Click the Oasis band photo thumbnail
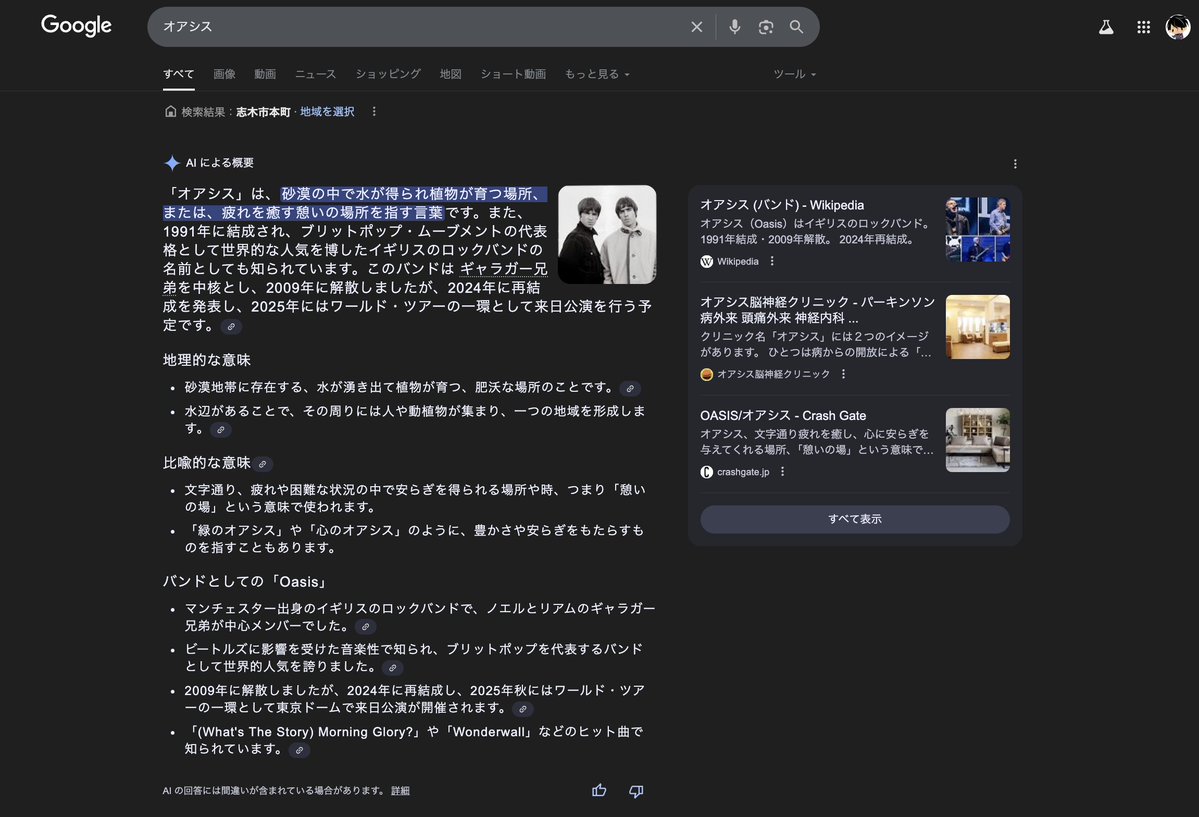This screenshot has height=817, width=1199. (607, 234)
